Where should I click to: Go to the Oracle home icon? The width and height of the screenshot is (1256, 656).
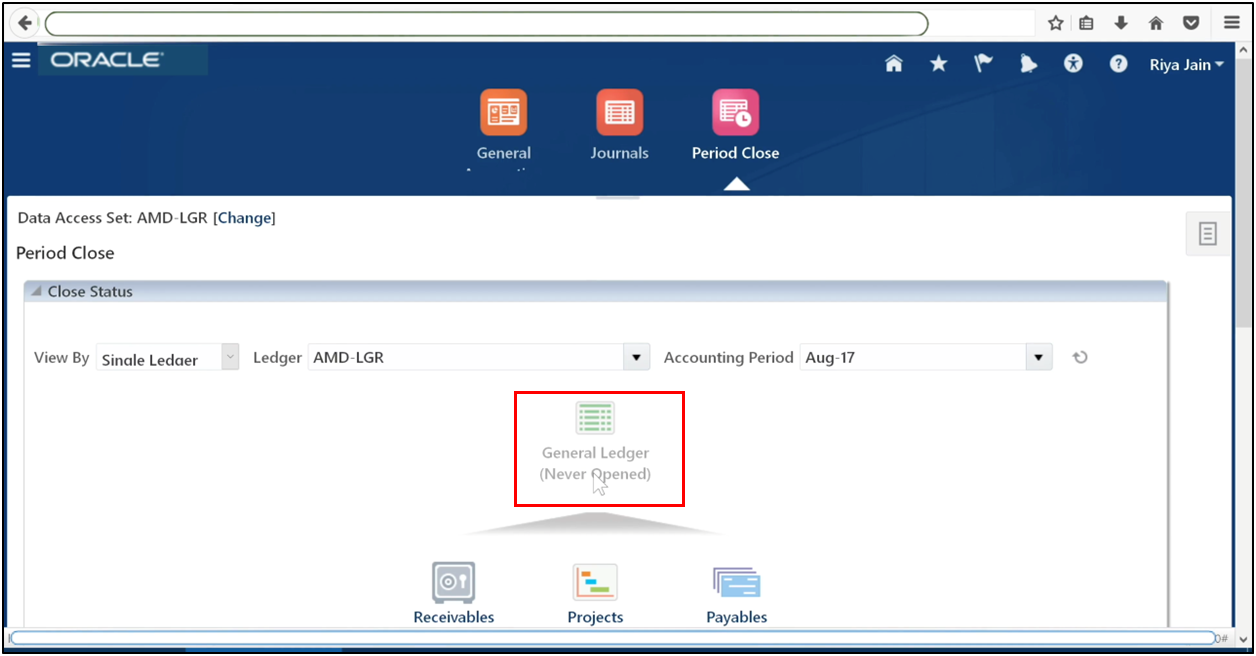(893, 63)
